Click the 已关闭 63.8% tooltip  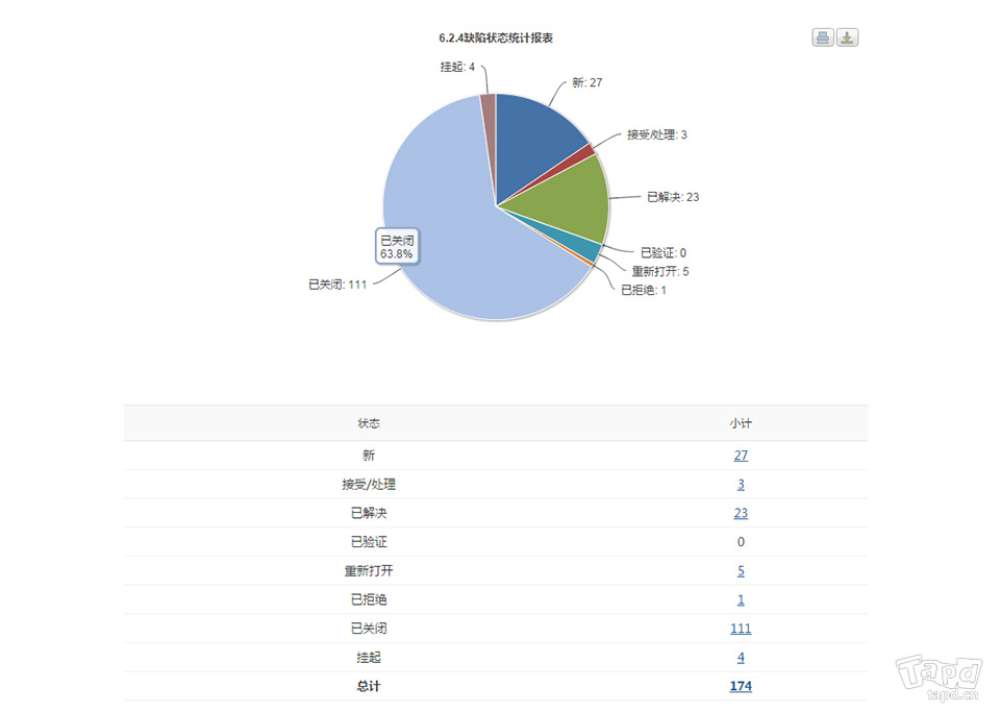(x=397, y=246)
